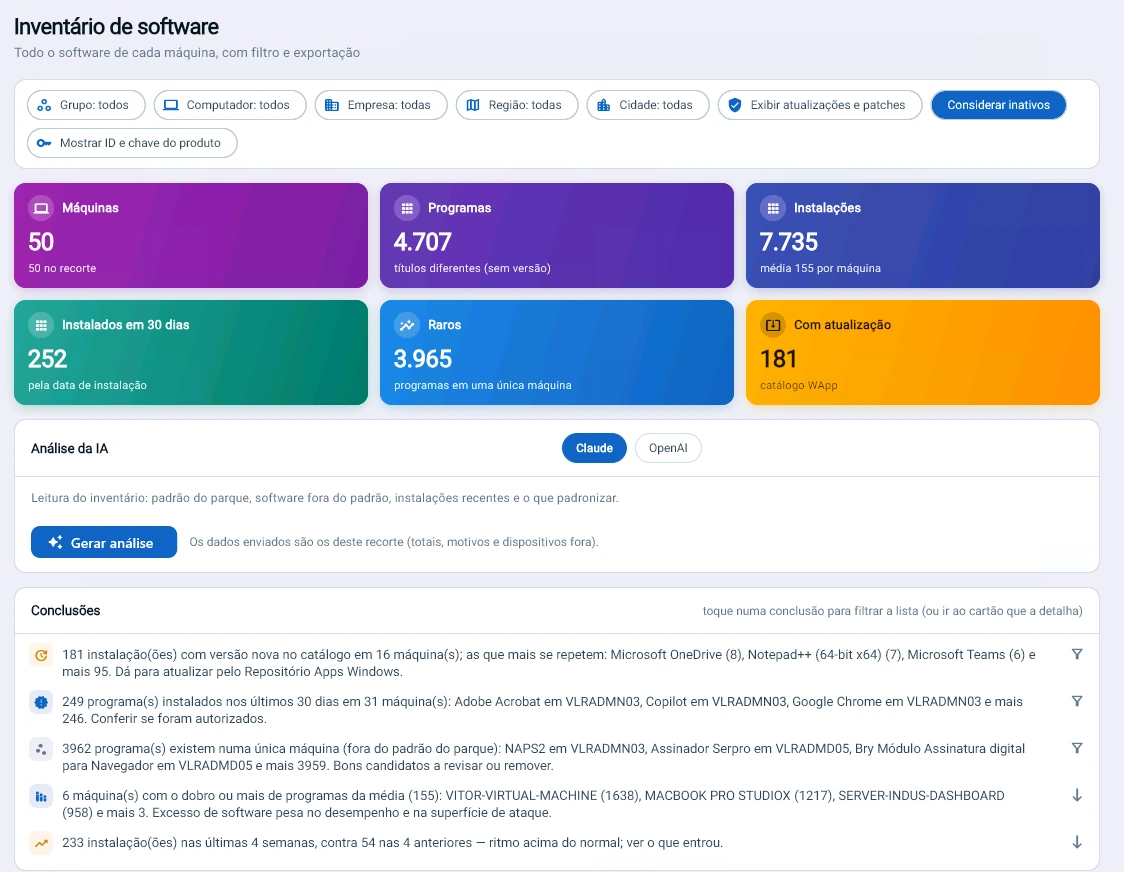Select the Claude analysis tab
Screen dimensions: 1124x872
594,448
